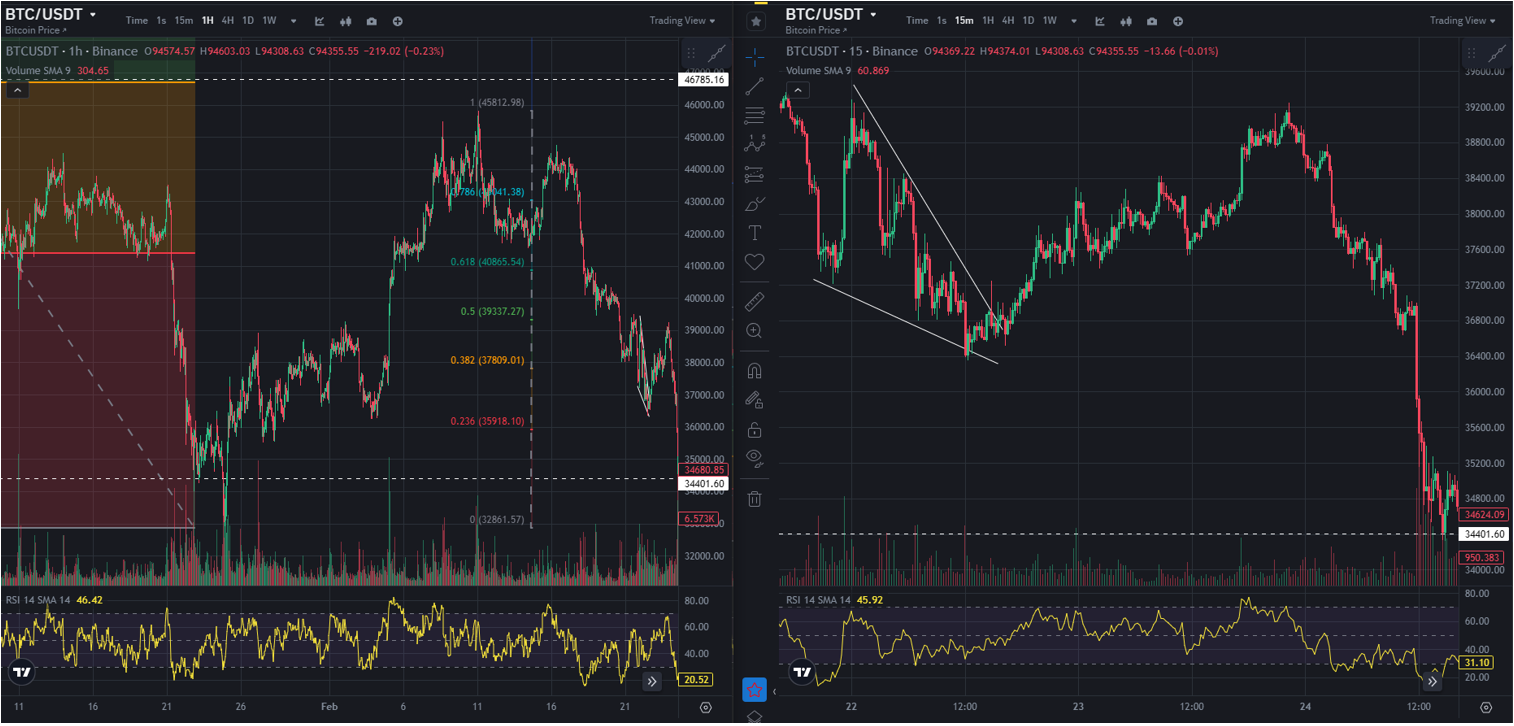Open the long/short position forecasting tool
The image size is (1514, 726).
point(755,174)
